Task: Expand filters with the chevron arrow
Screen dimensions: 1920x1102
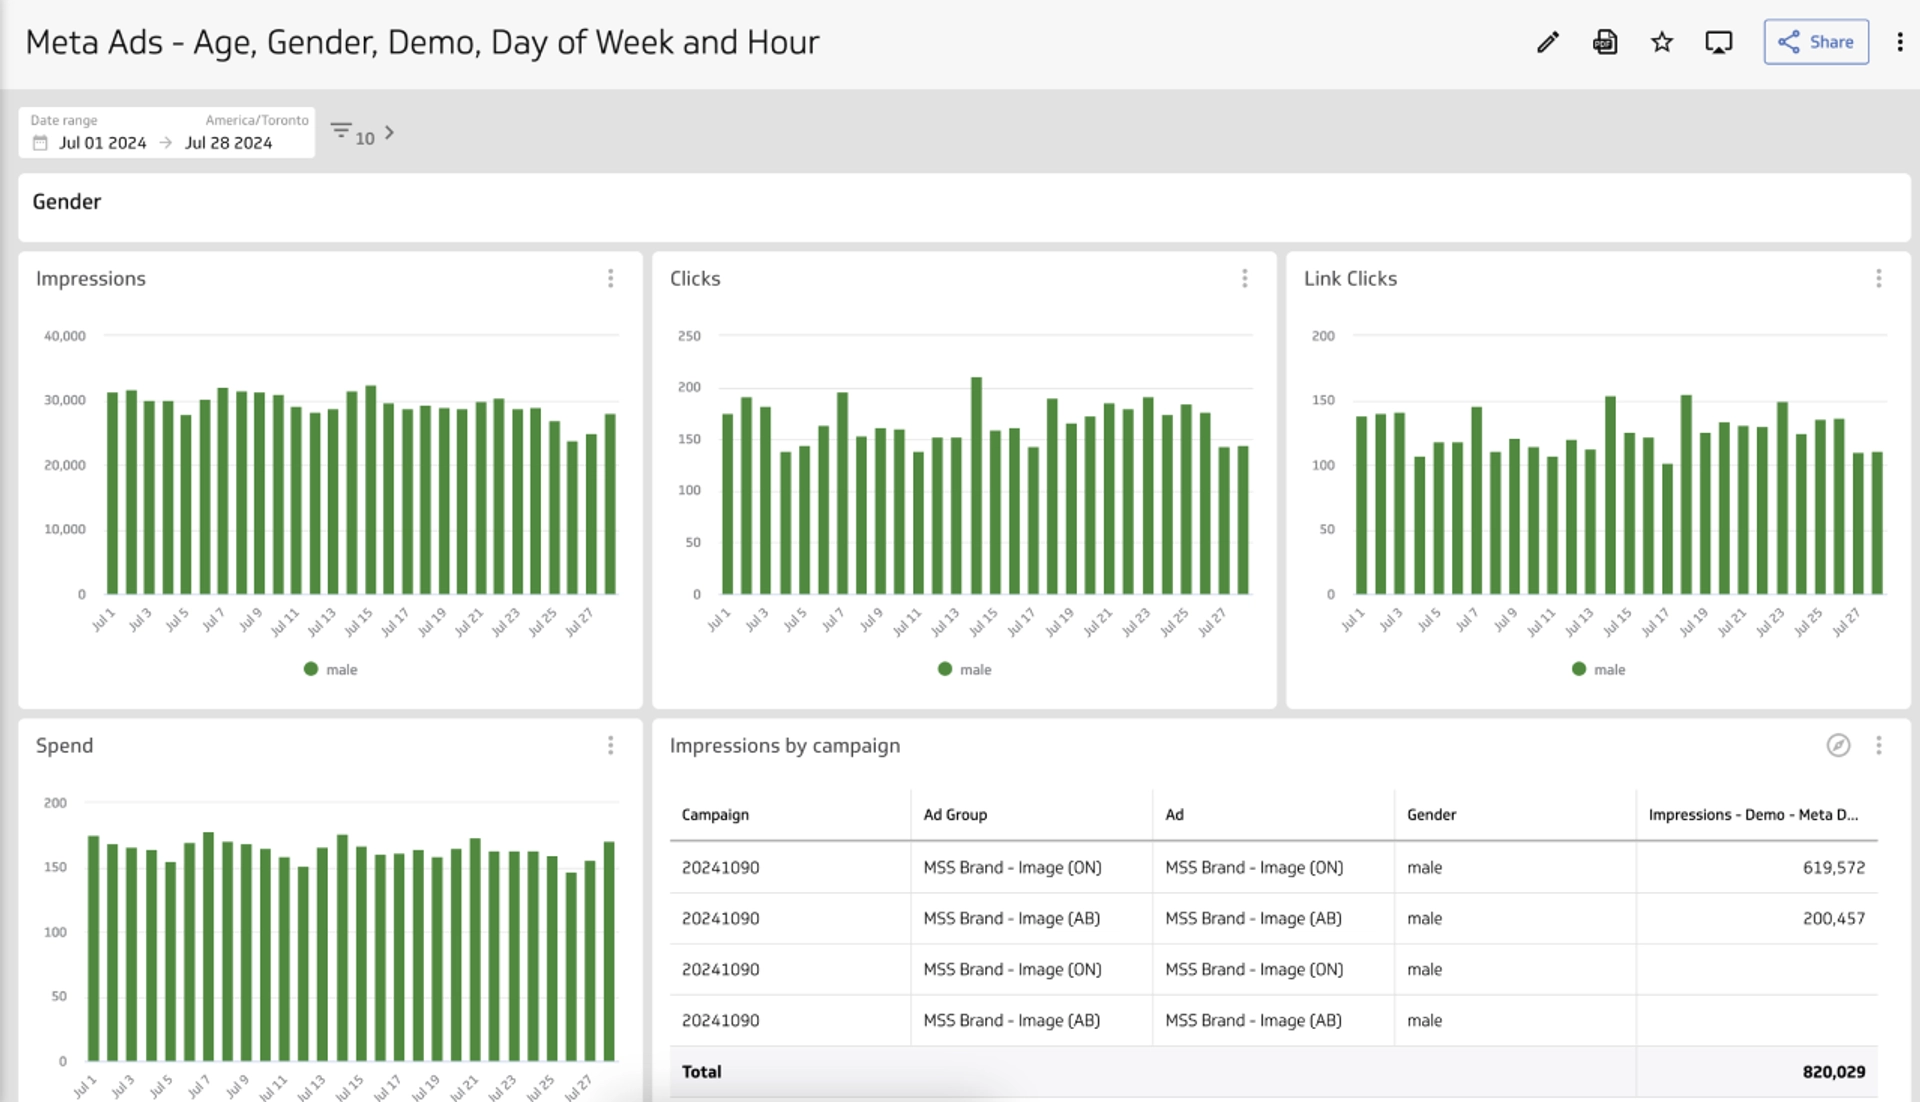Action: (390, 132)
